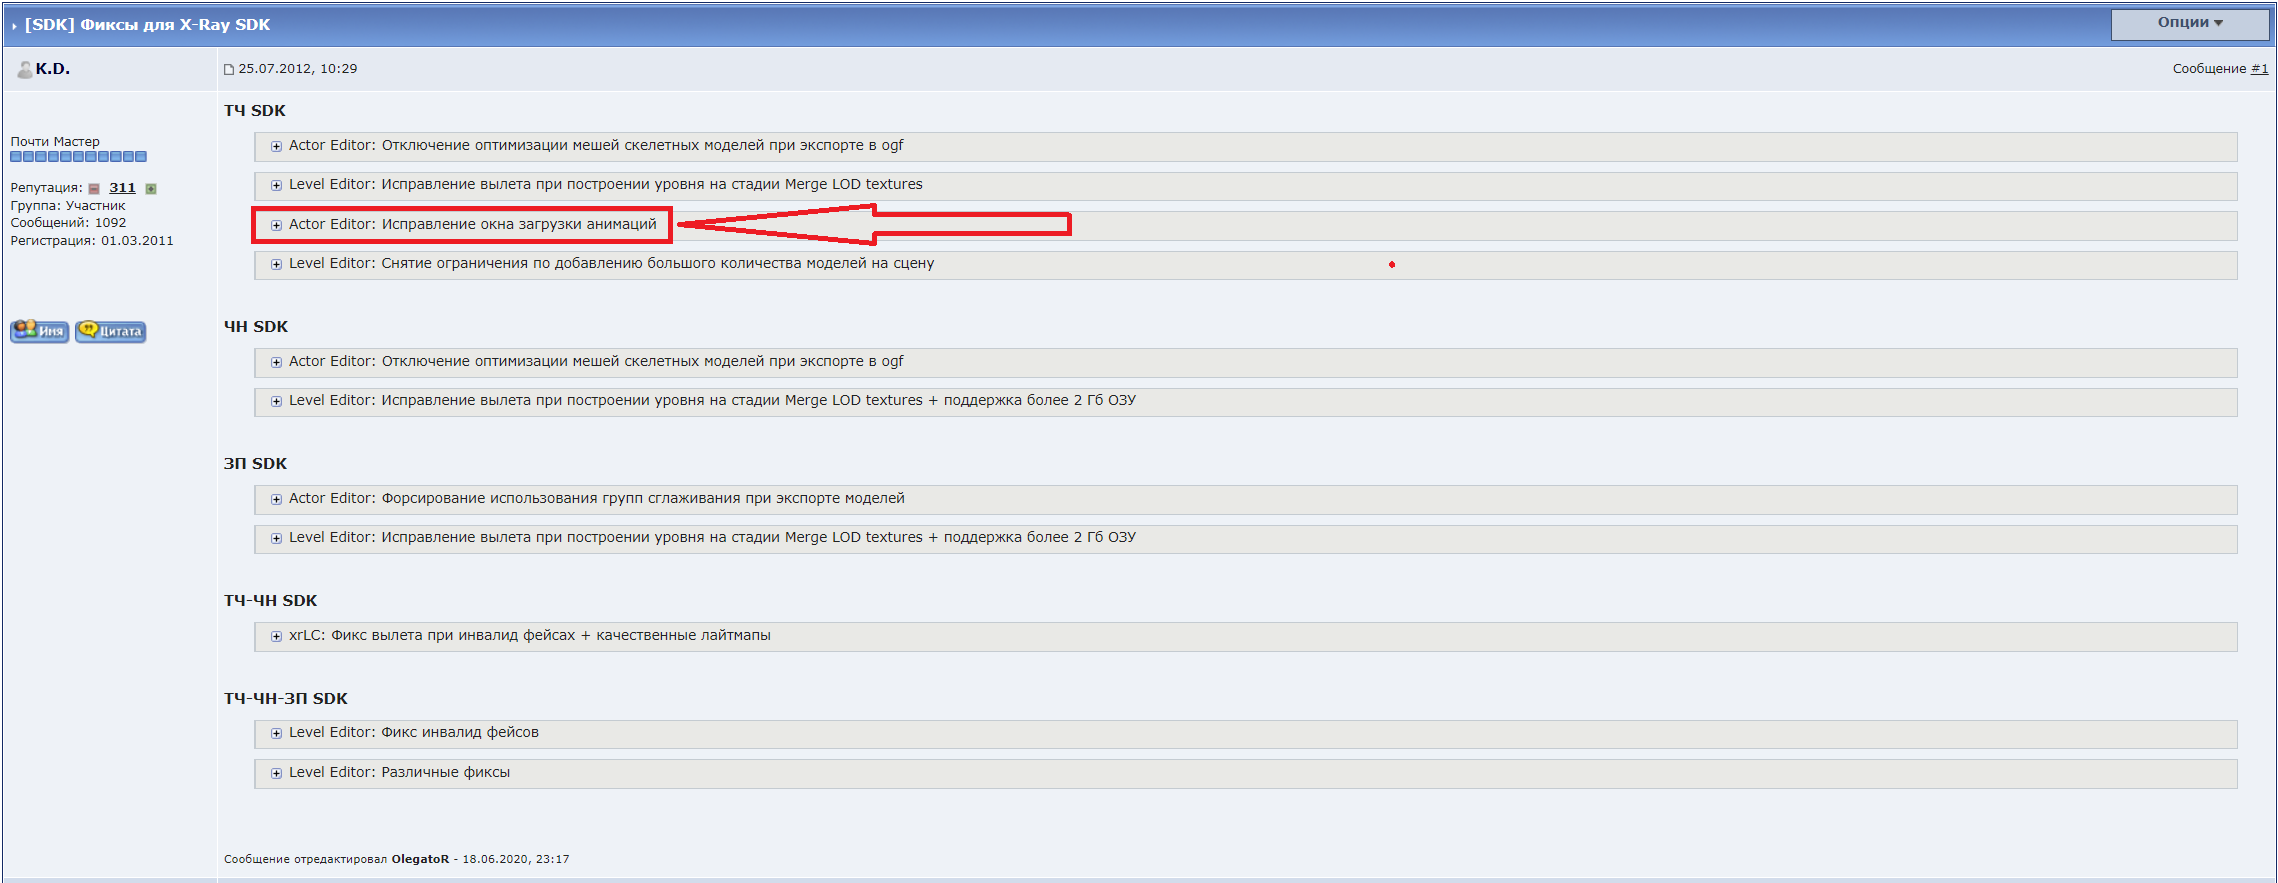Open message link #1
The image size is (2278, 883).
[x=2259, y=69]
